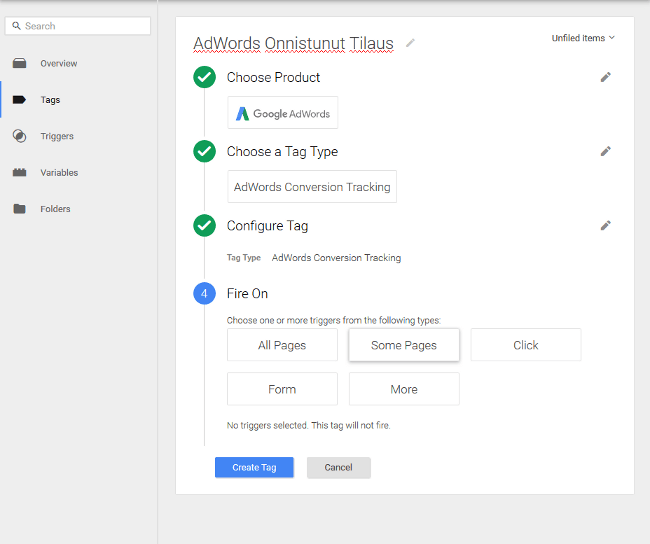Click the AdWords Onnistunut Tilaus tag title

click(293, 44)
